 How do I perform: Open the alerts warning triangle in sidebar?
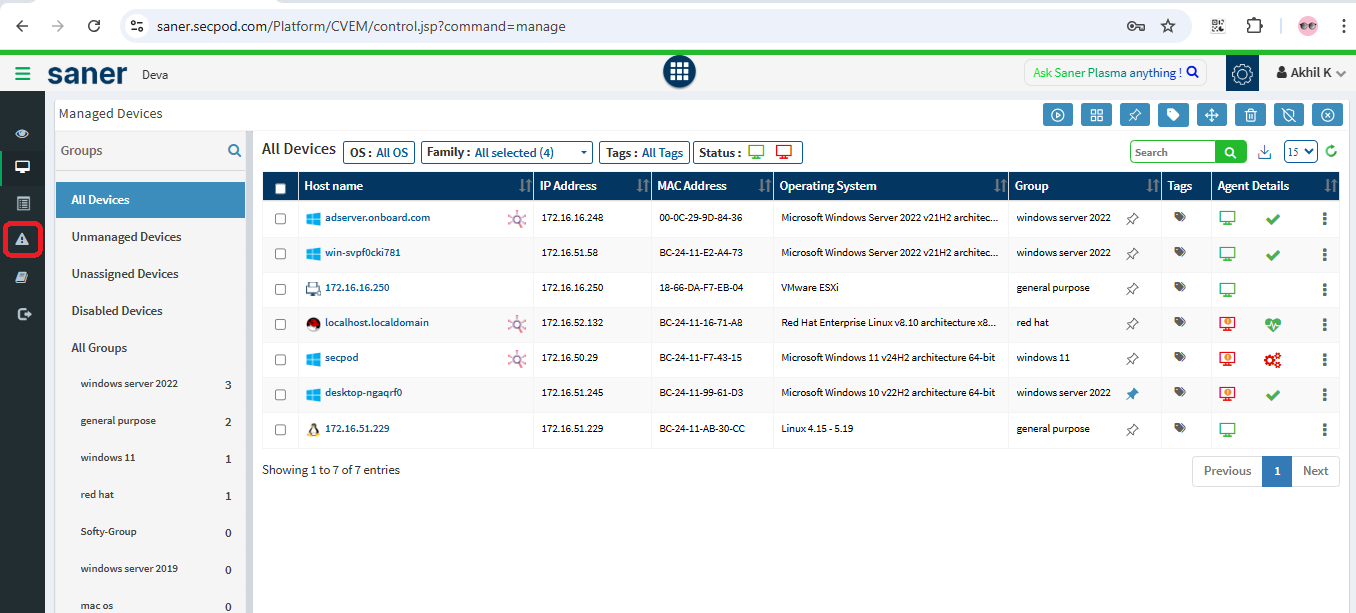22,240
